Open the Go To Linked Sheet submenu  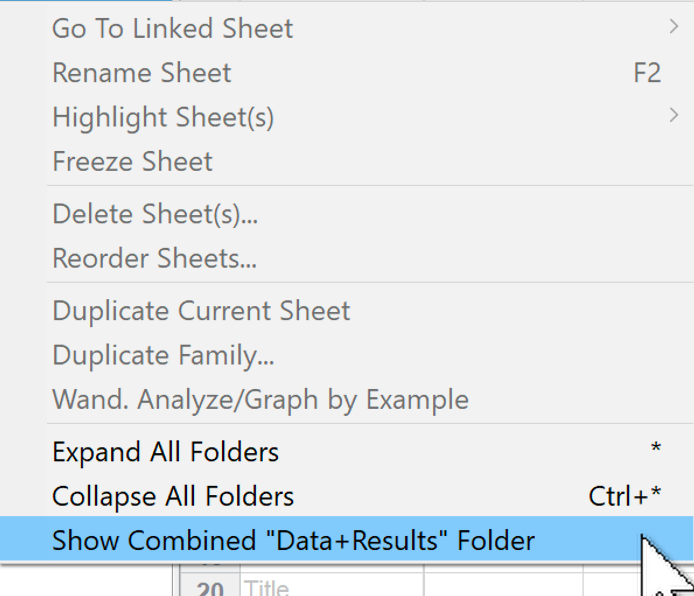(x=172, y=28)
